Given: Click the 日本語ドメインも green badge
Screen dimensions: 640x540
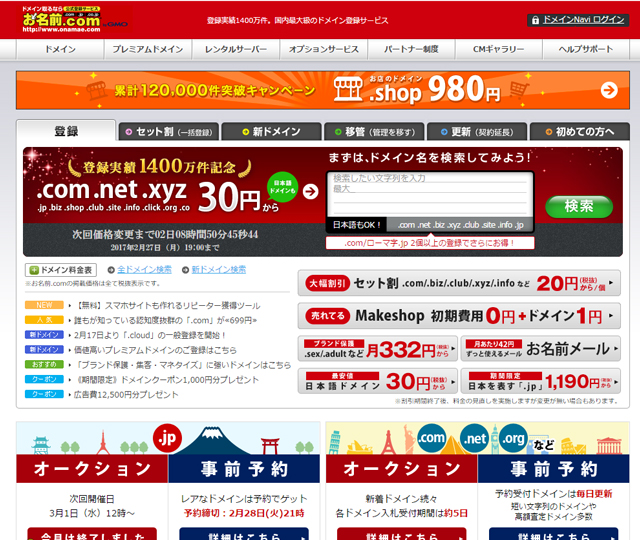Looking at the screenshot, I should pyautogui.click(x=282, y=187).
